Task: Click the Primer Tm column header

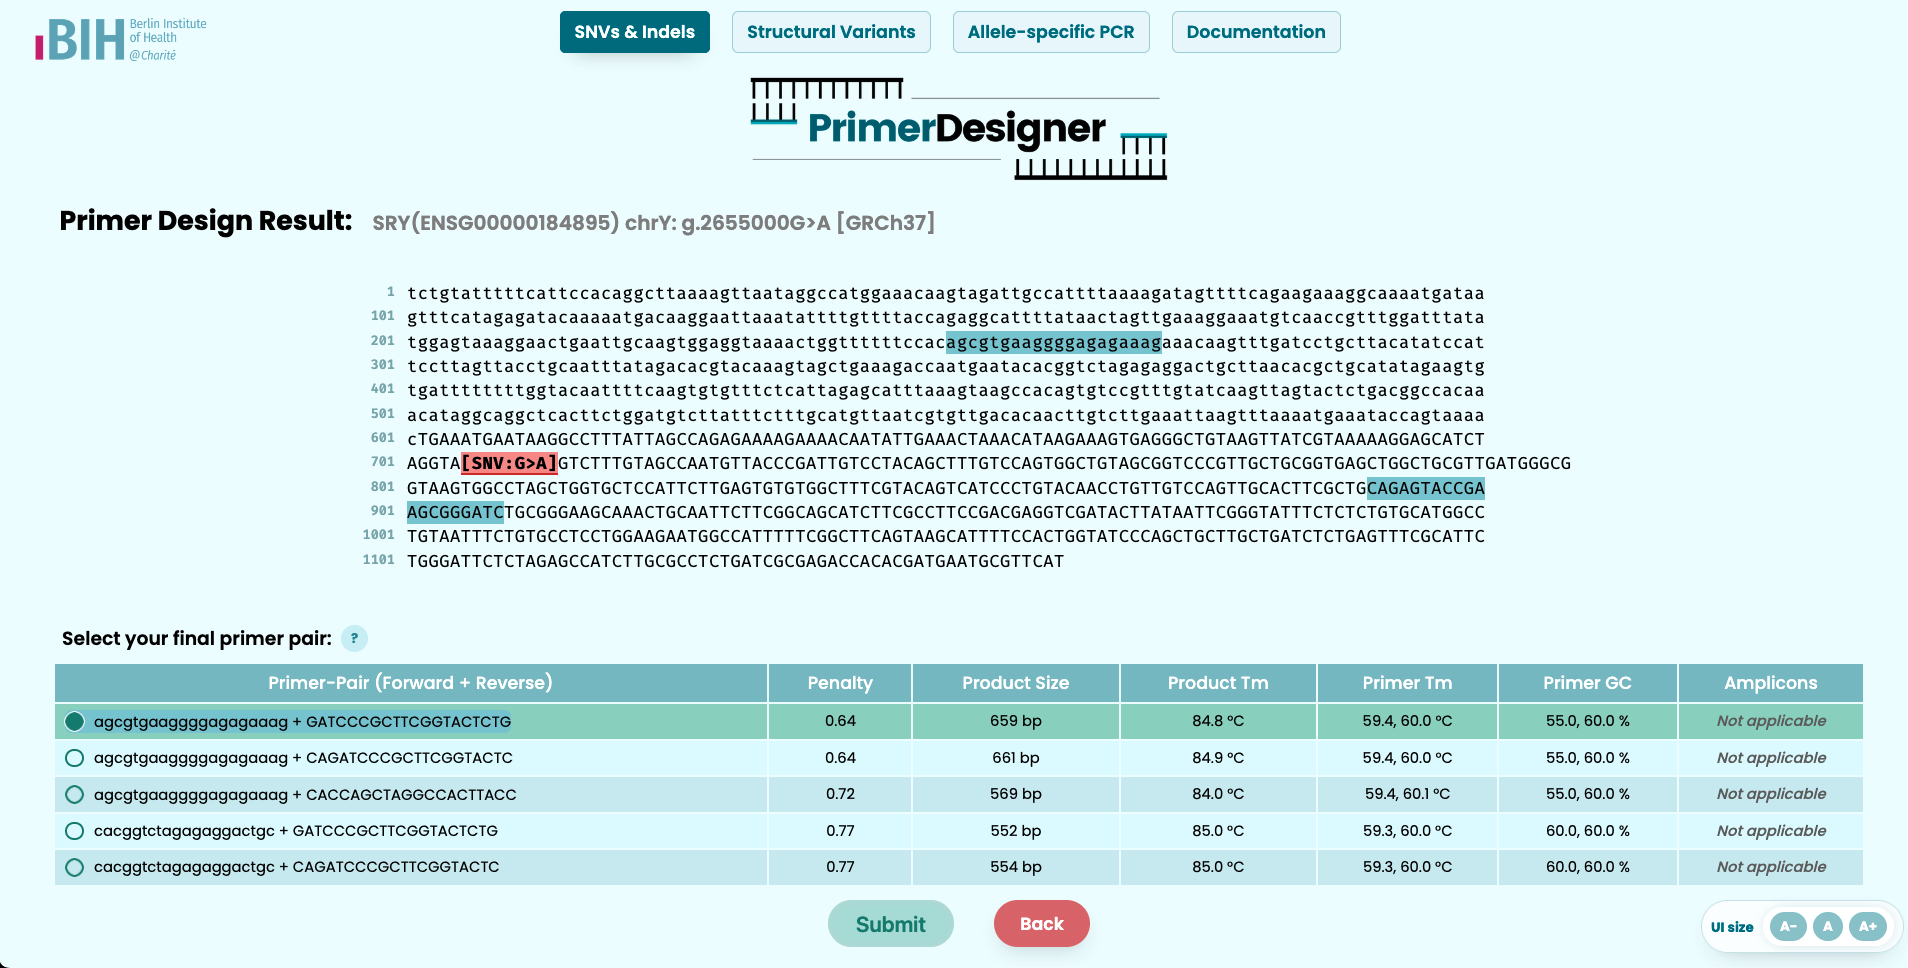Action: (1407, 683)
